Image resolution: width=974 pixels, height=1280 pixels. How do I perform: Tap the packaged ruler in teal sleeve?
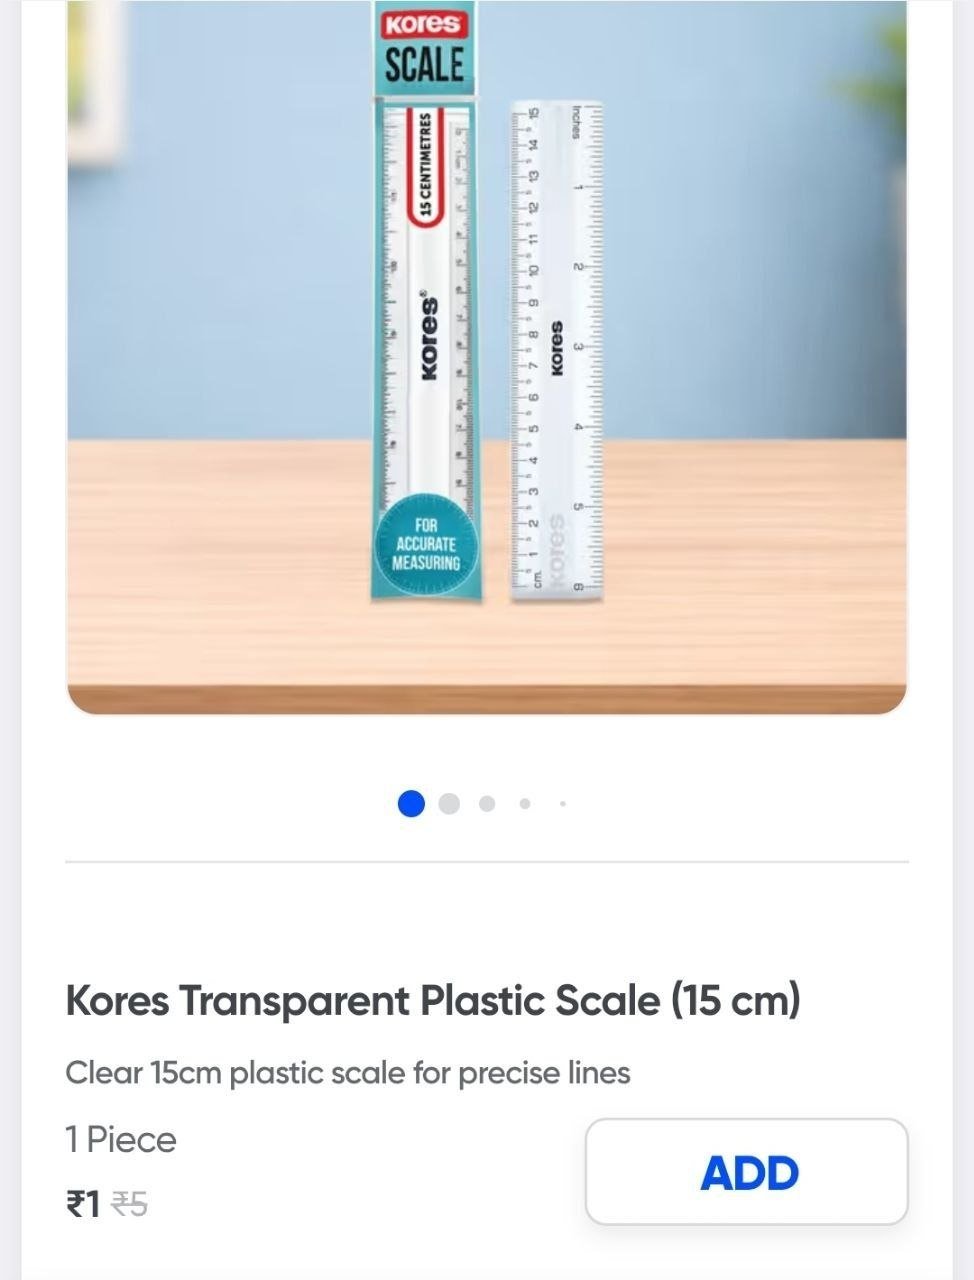tap(427, 300)
